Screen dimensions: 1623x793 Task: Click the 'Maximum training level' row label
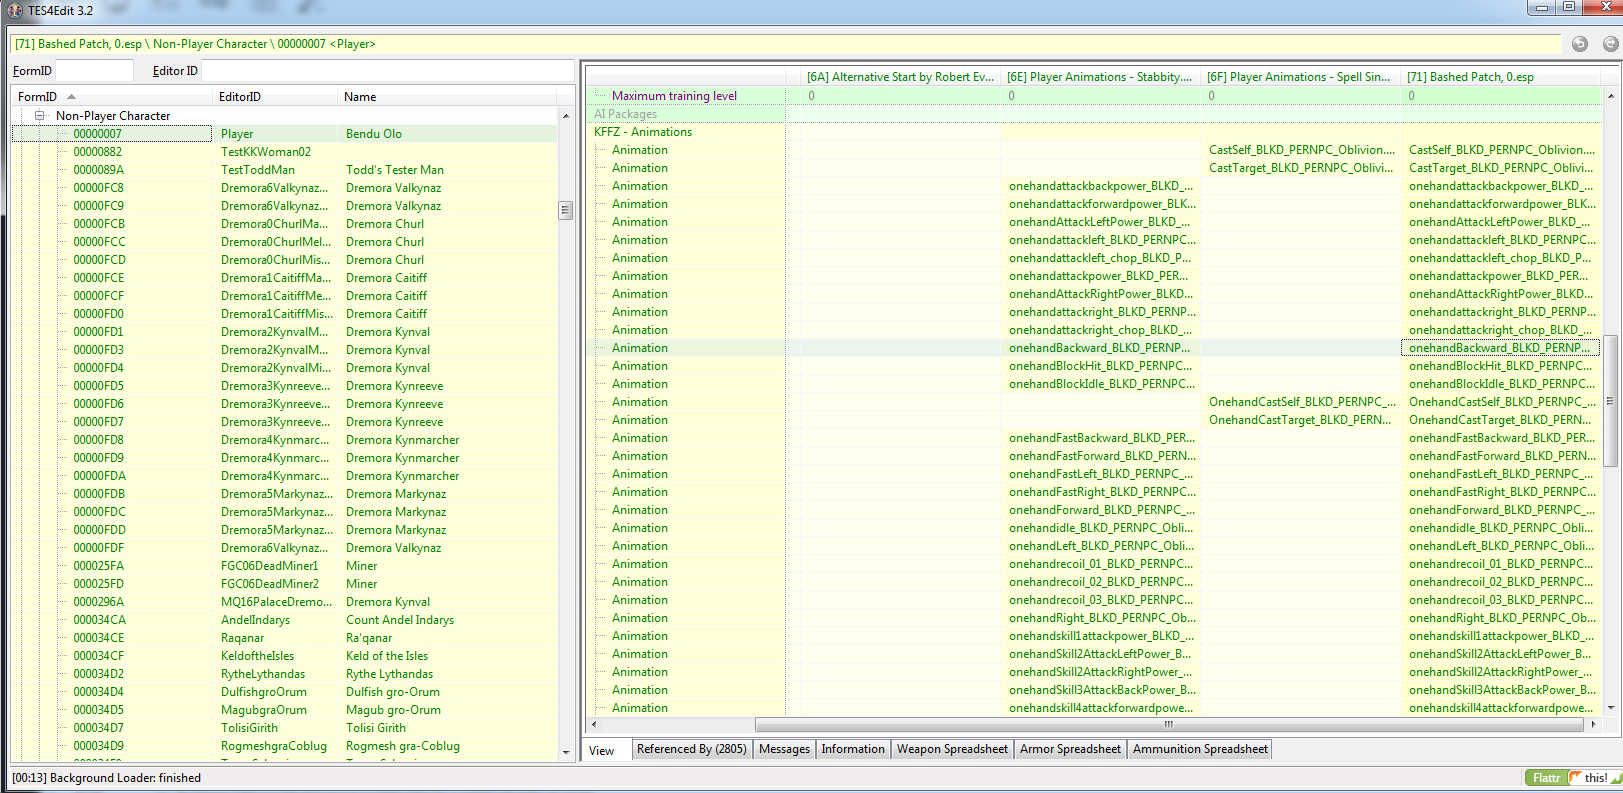pos(674,96)
